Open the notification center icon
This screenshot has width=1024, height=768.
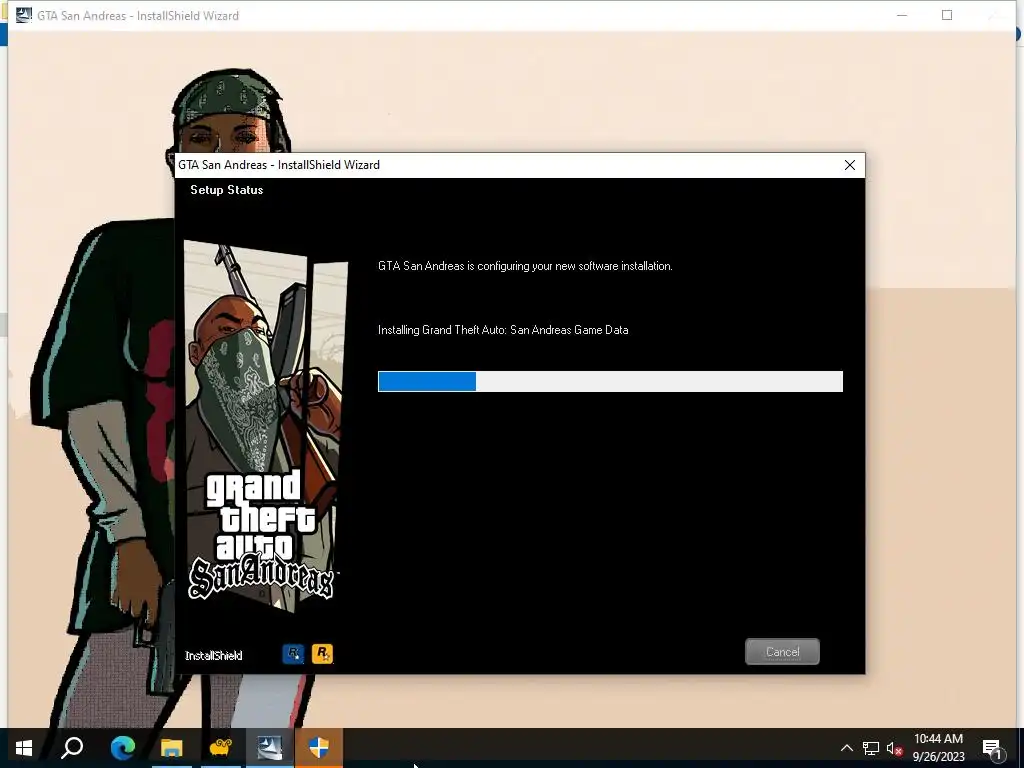click(992, 748)
